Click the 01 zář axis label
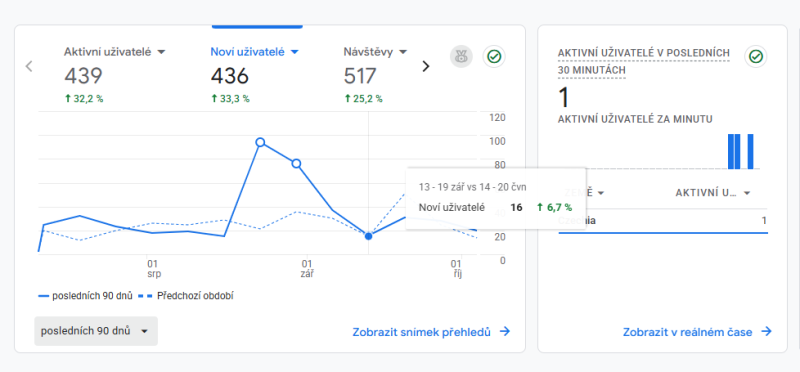This screenshot has height=372, width=800. 307,269
